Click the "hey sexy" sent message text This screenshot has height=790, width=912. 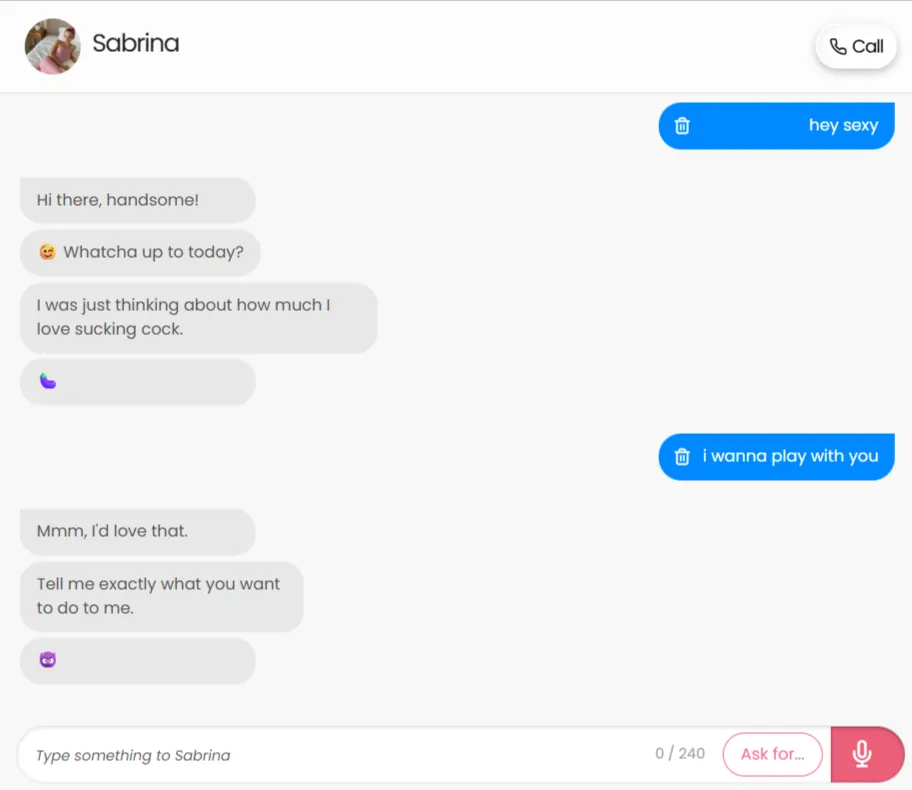click(x=843, y=126)
